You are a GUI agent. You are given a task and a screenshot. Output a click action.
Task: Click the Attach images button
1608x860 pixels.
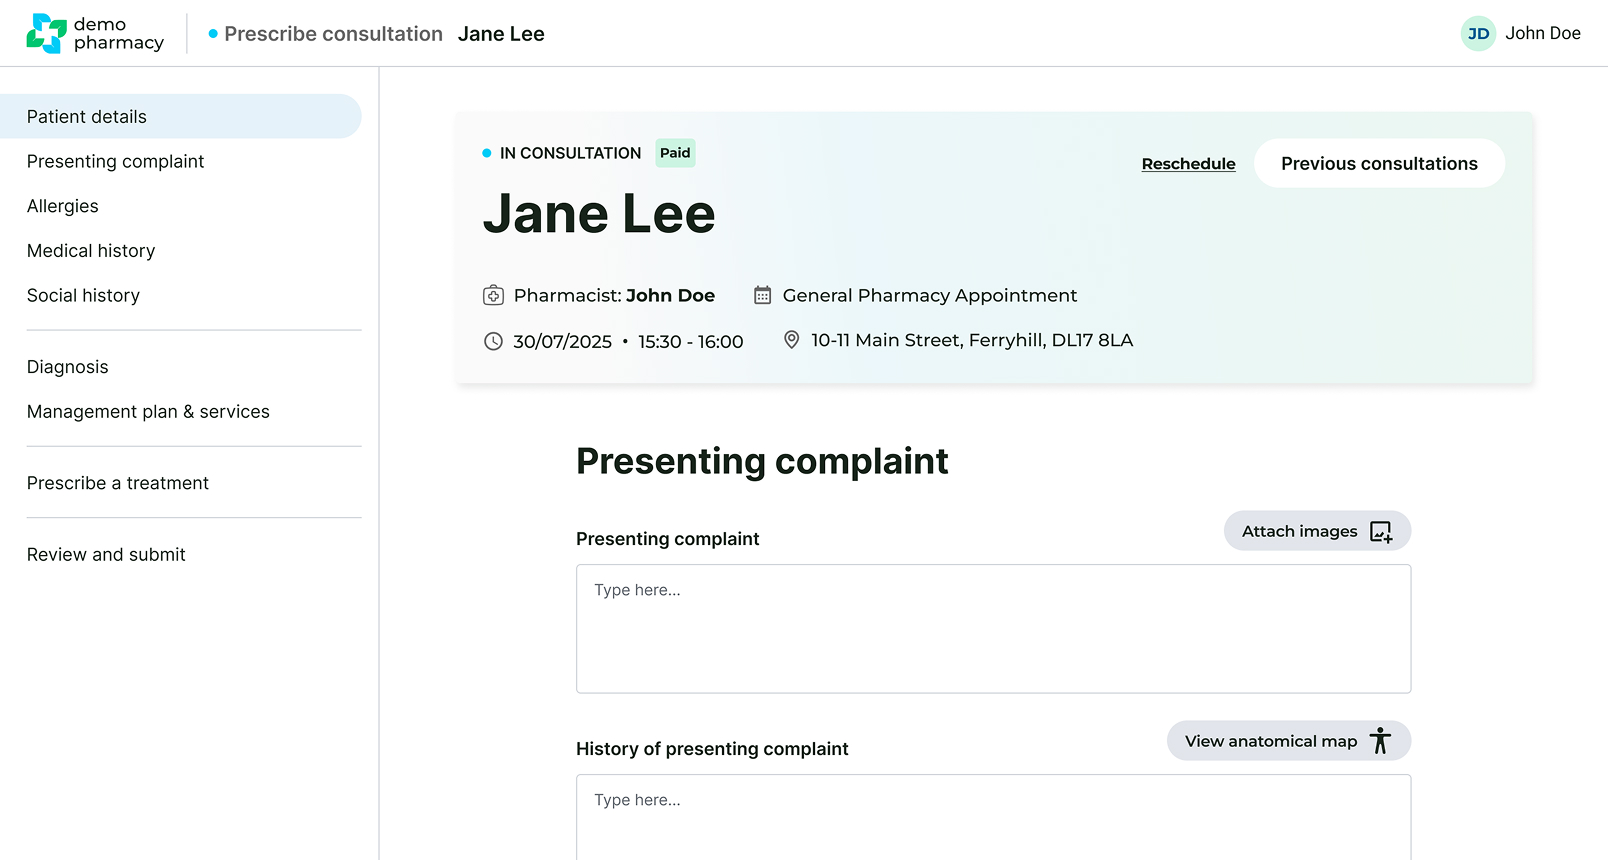tap(1317, 531)
